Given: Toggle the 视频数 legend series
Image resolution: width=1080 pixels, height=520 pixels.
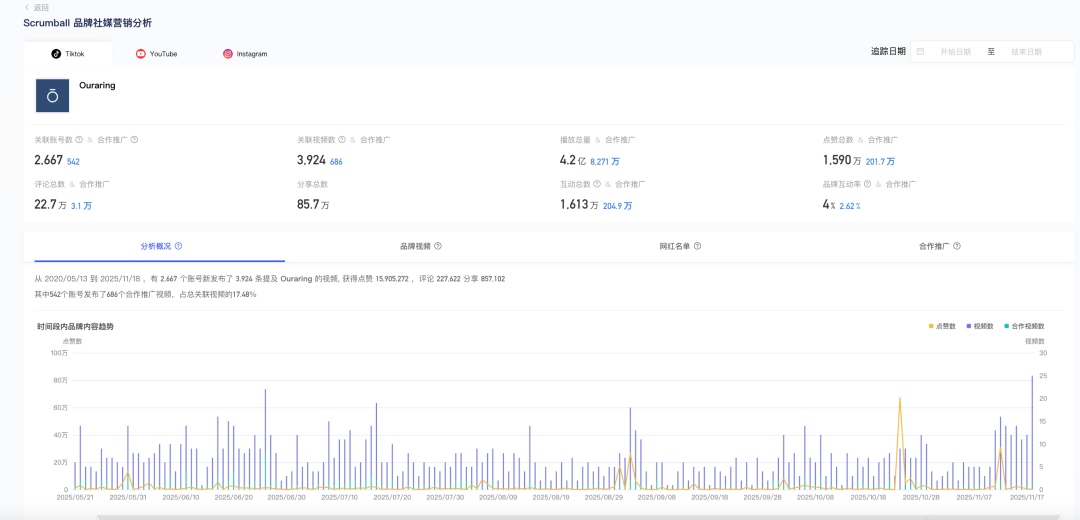Looking at the screenshot, I should pos(980,326).
